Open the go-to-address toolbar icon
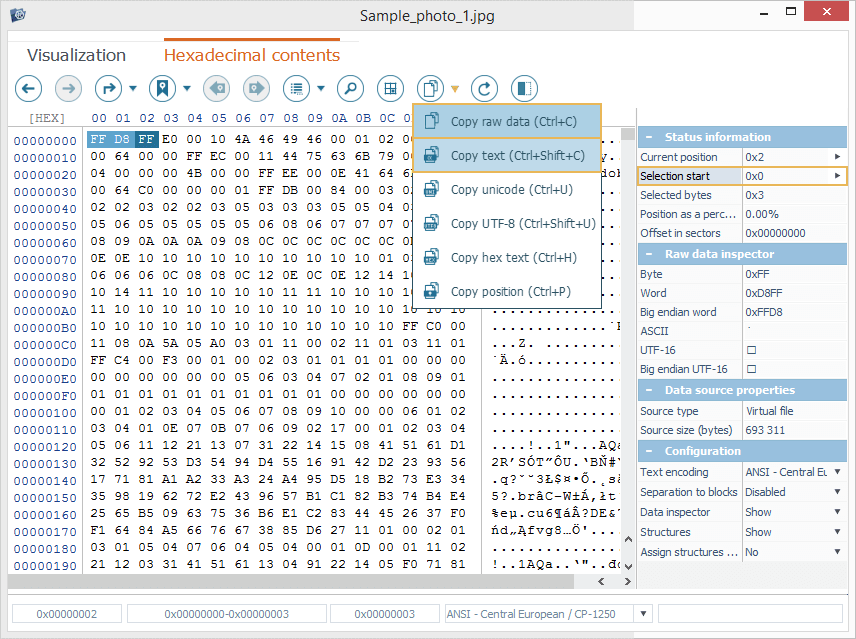Viewport: 856px width, 639px height. tap(108, 88)
